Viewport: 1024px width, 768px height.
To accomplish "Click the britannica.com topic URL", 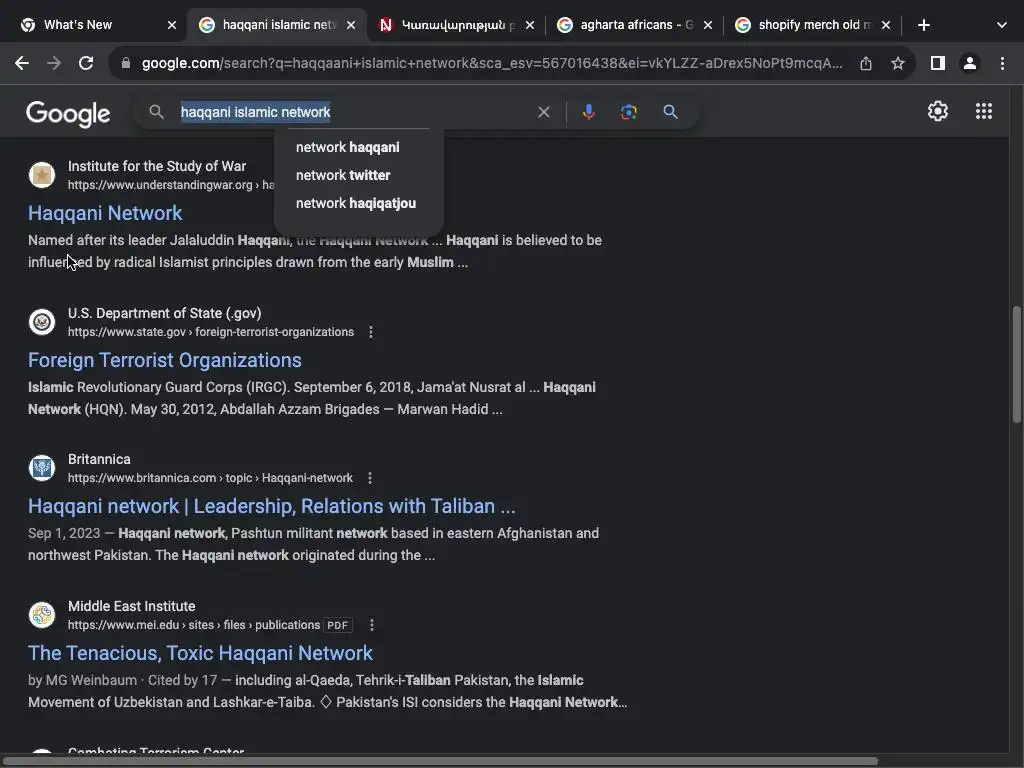I will point(210,478).
